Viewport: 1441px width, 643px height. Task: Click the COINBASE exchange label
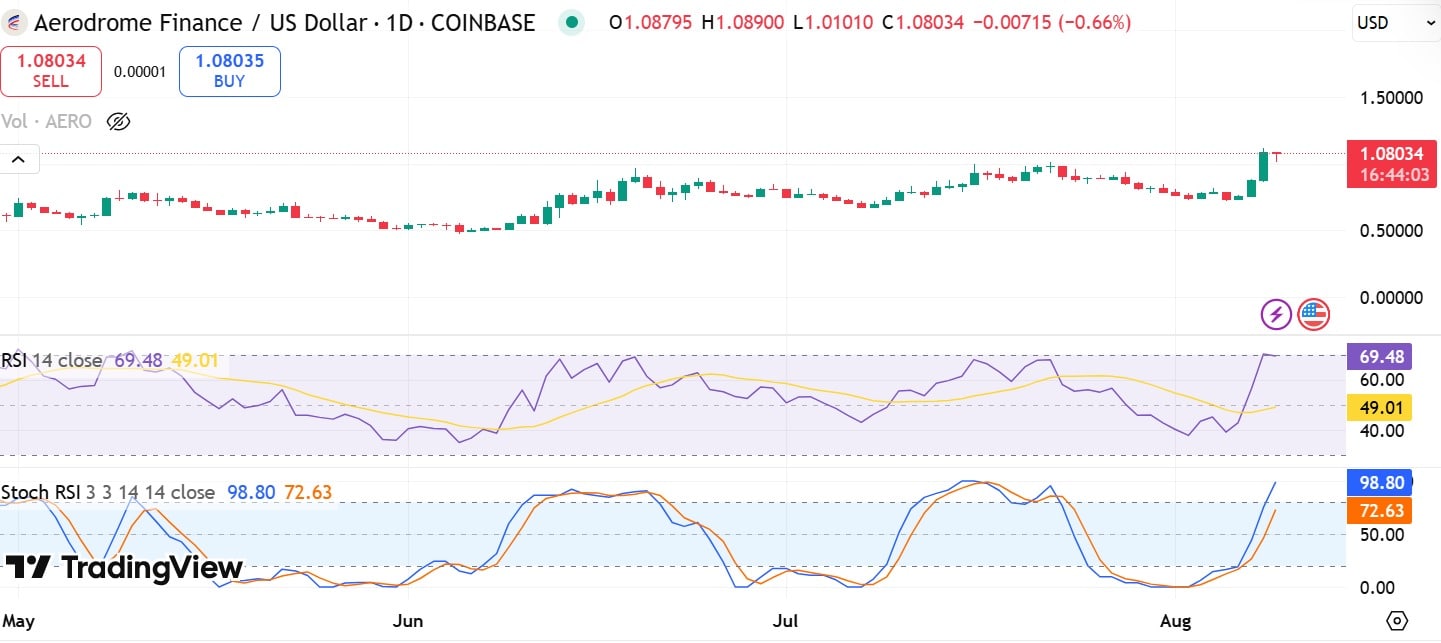(x=480, y=22)
